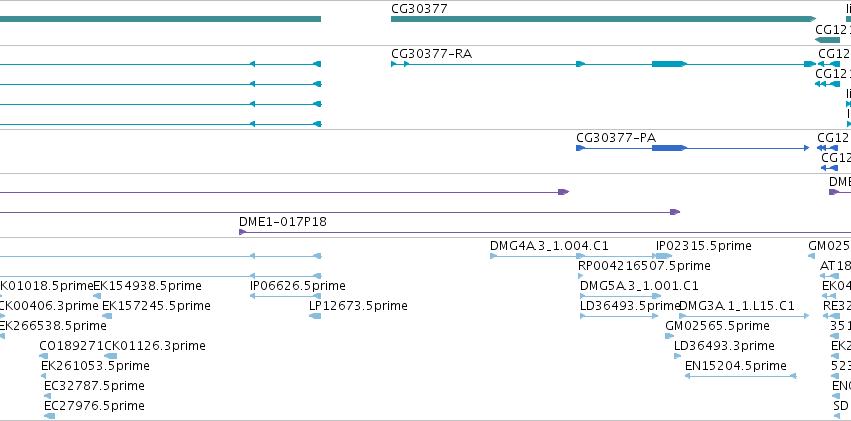The image size is (851, 421).
Task: Click the IP02315.5prime EST label
Action: [703, 246]
